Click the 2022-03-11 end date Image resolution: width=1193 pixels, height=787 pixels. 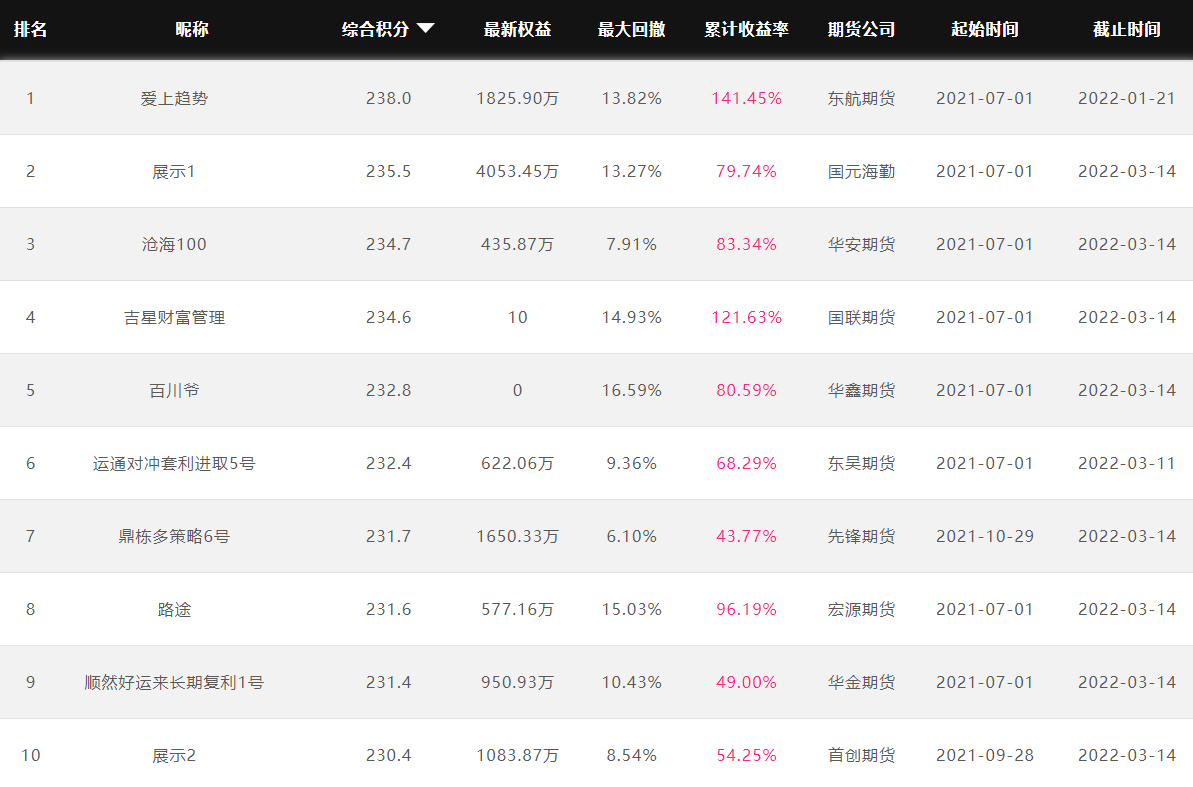coord(1127,464)
